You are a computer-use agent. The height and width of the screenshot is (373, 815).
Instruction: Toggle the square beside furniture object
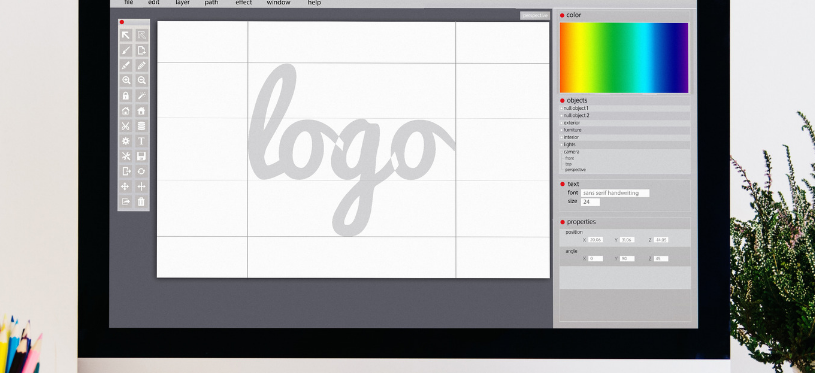click(x=562, y=130)
